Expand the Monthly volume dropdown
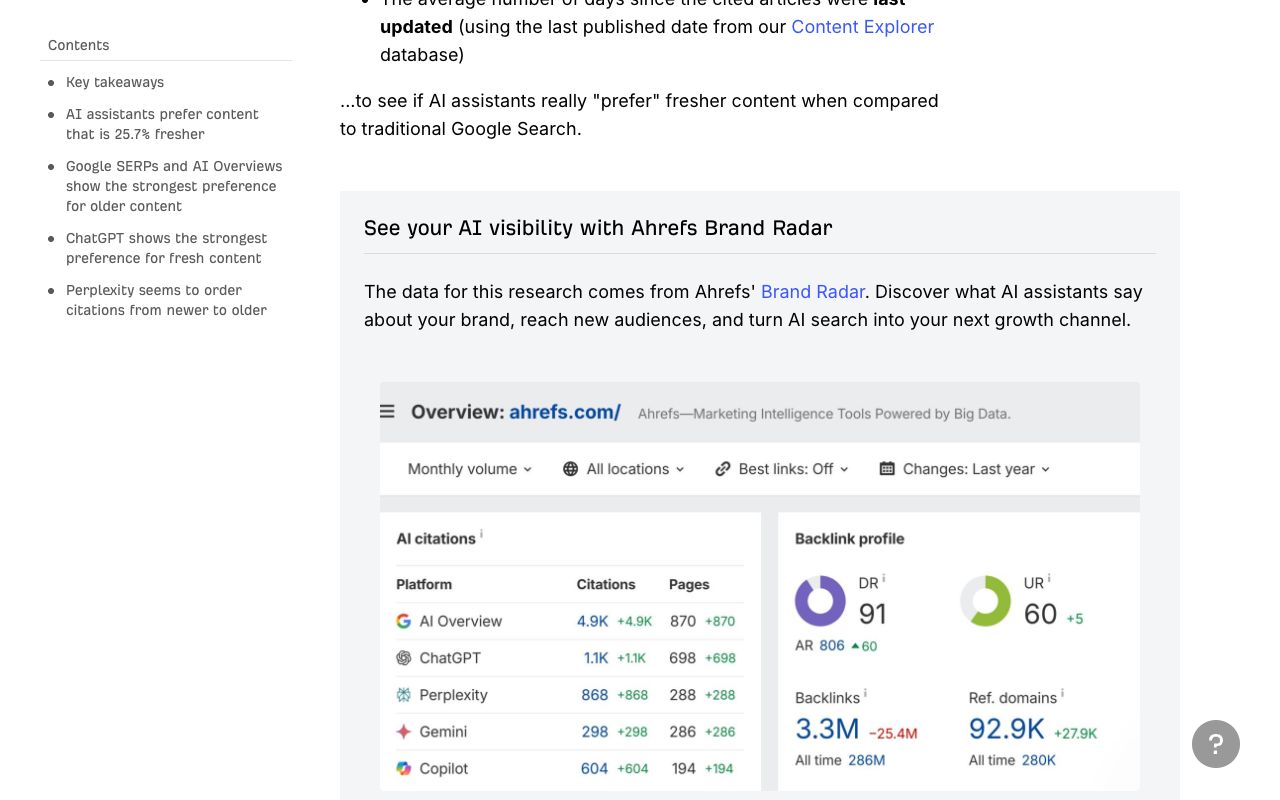Viewport: 1280px width, 800px height. pos(470,469)
